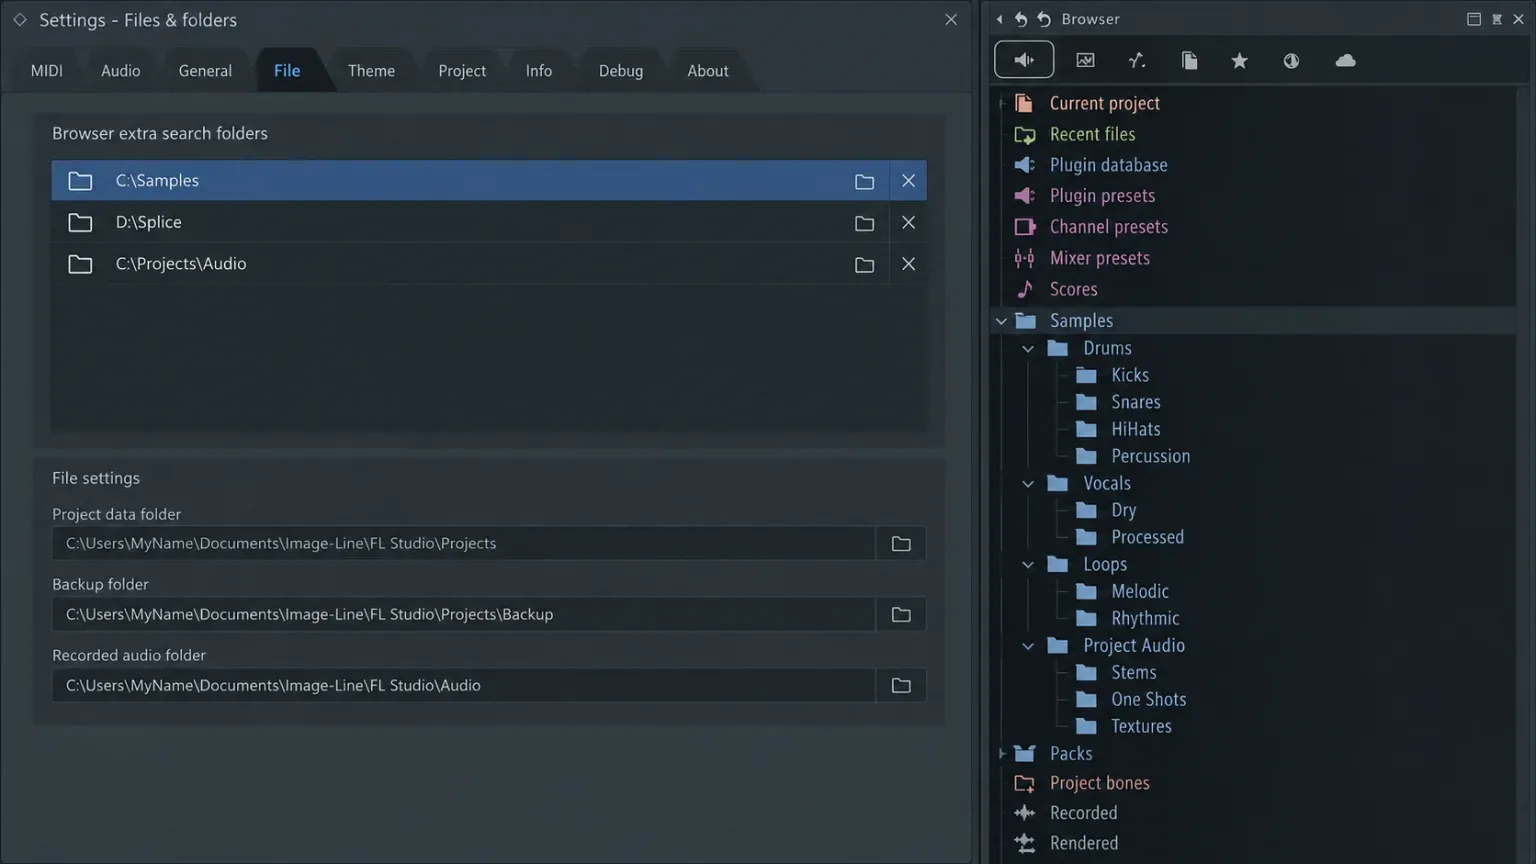Collapse the Project Audio folder
Image resolution: width=1536 pixels, height=864 pixels.
[x=1028, y=646]
